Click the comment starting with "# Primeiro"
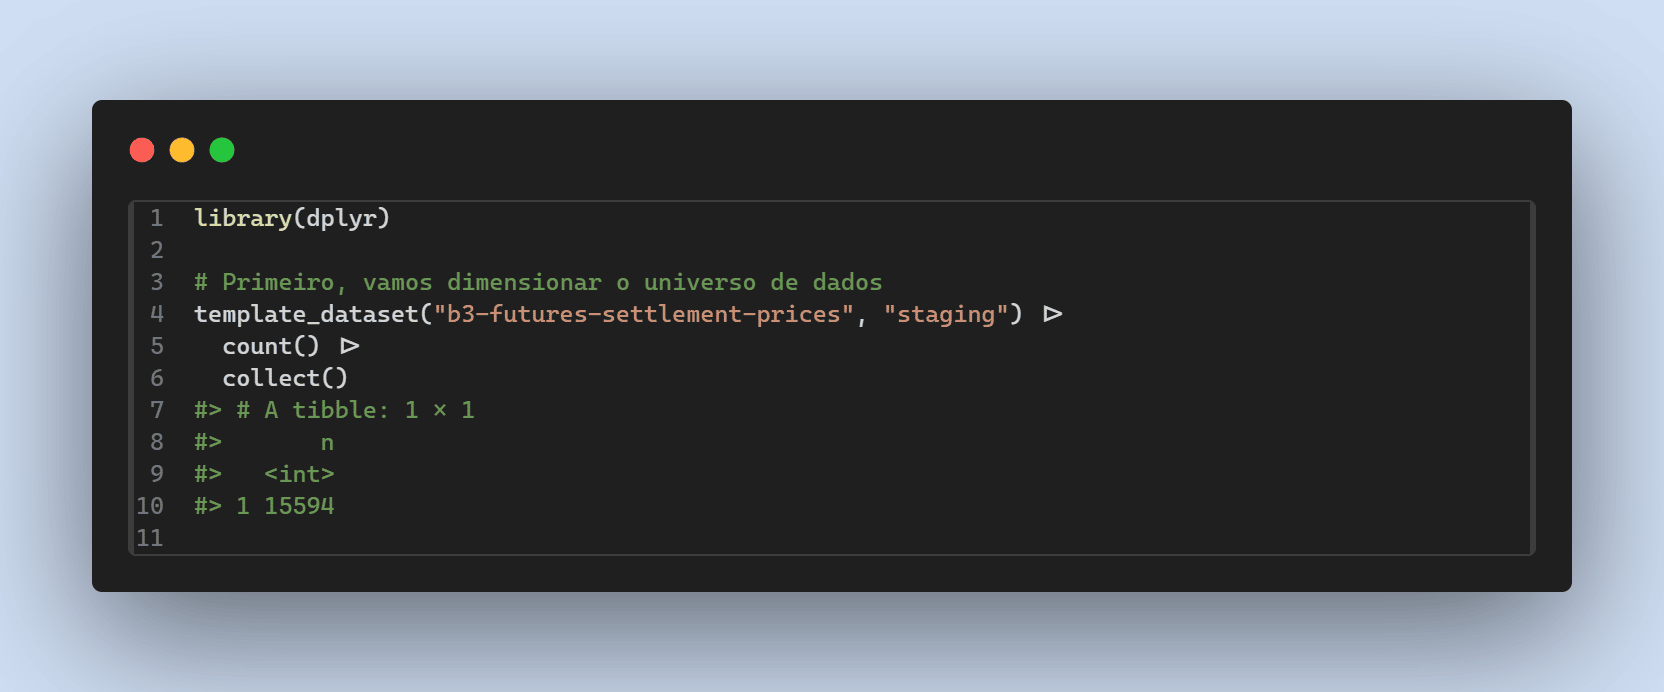 pos(538,282)
